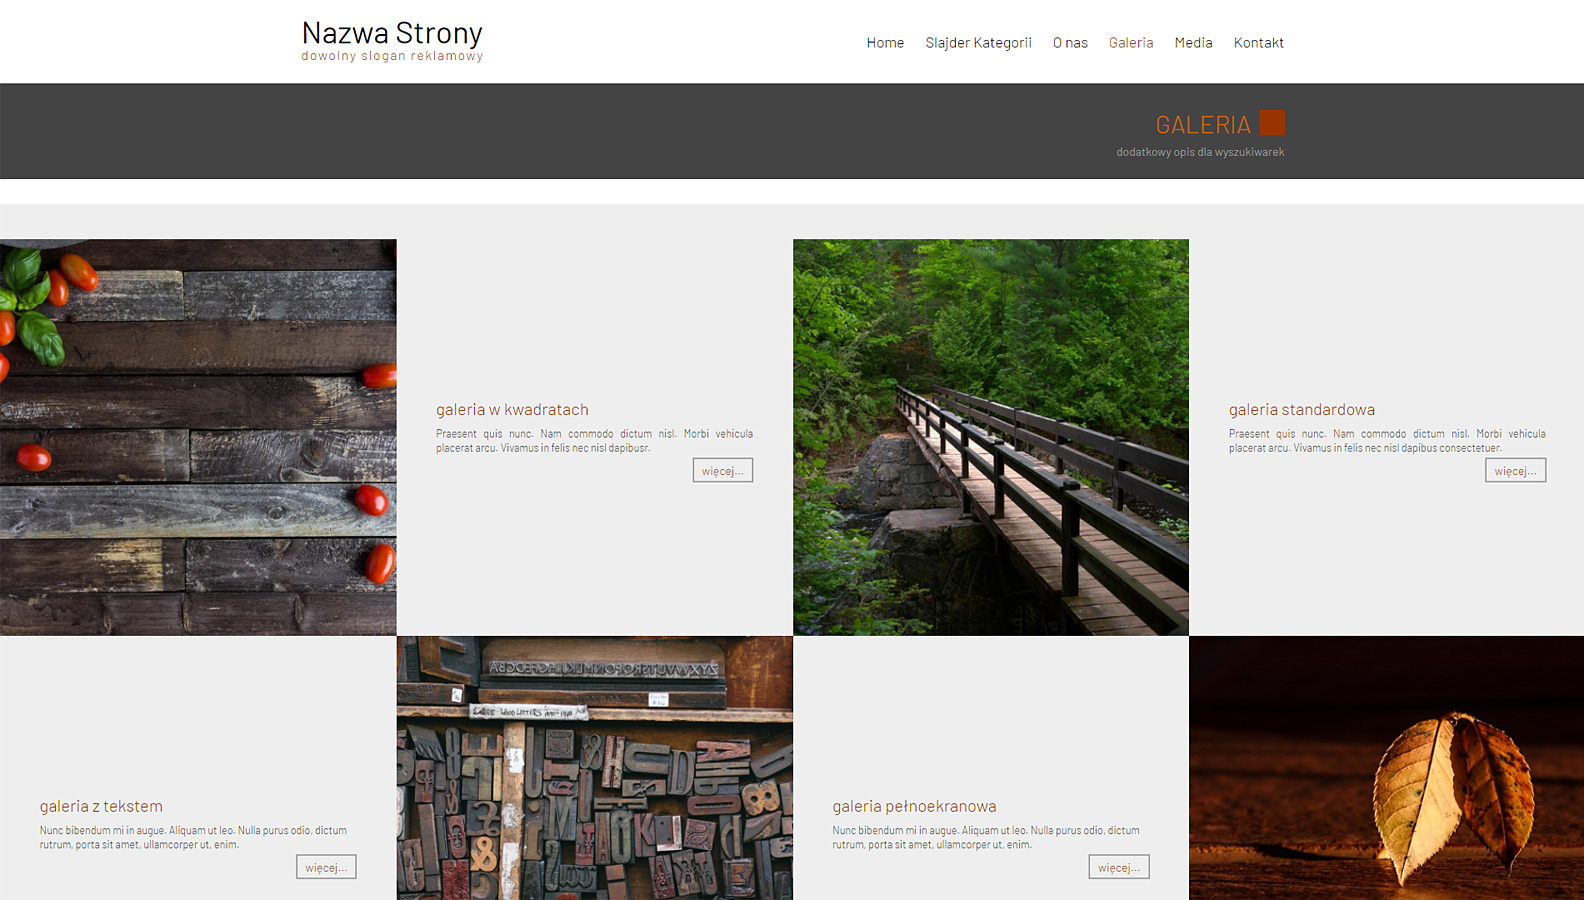Open the autumn leaf photo
The image size is (1584, 900).
point(1386,768)
